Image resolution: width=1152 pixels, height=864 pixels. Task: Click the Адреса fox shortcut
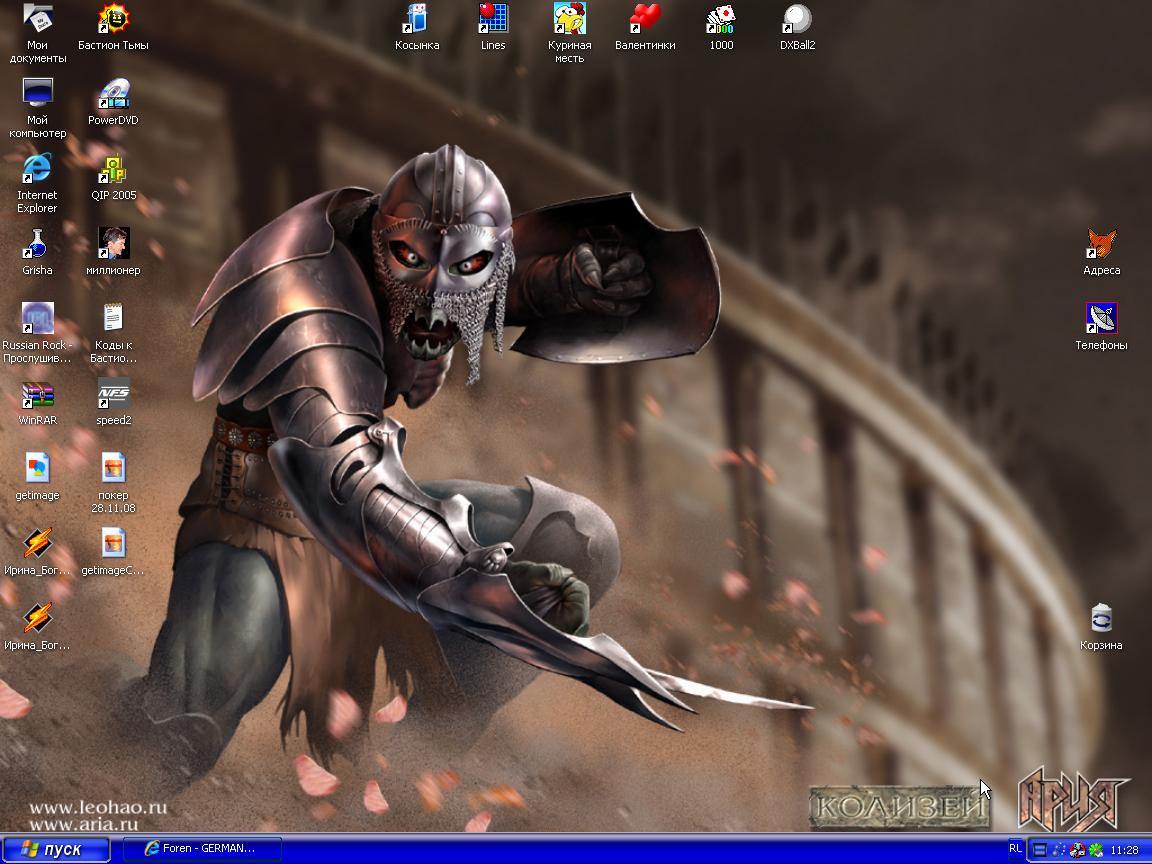tap(1101, 252)
